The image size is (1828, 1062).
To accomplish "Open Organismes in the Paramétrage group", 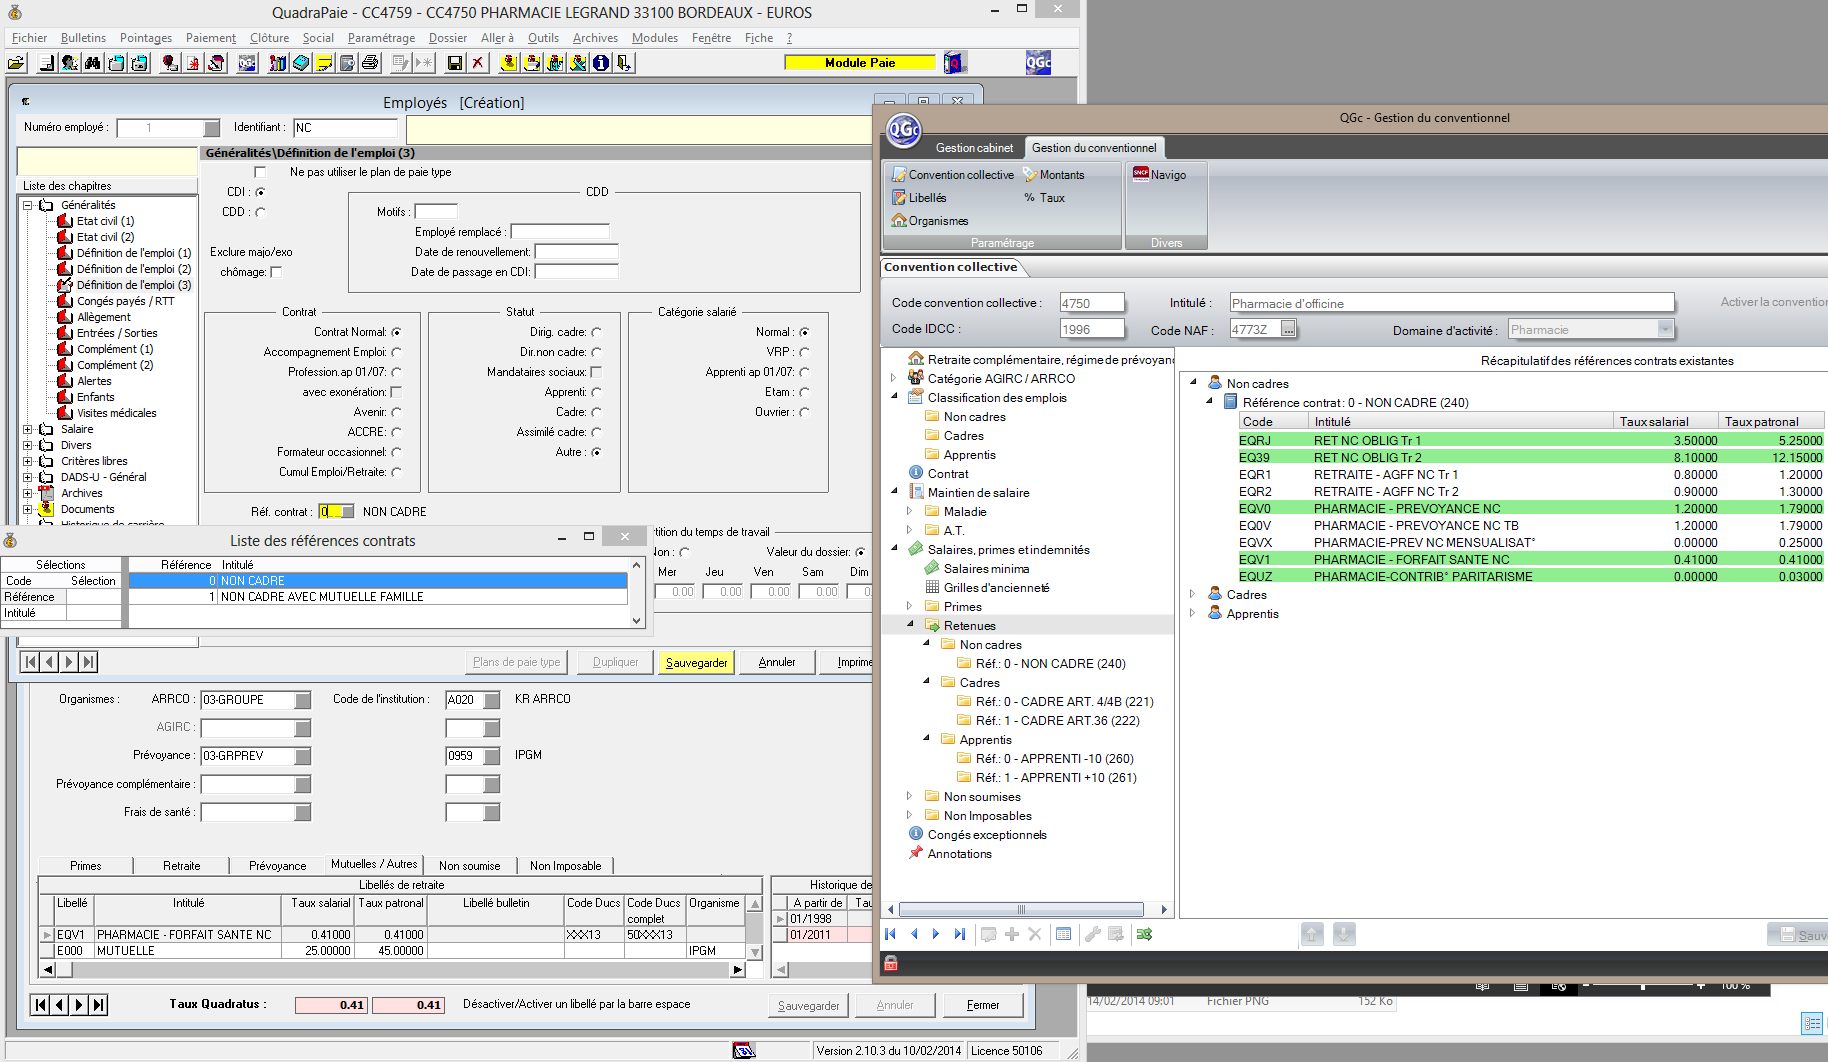I will pos(930,221).
